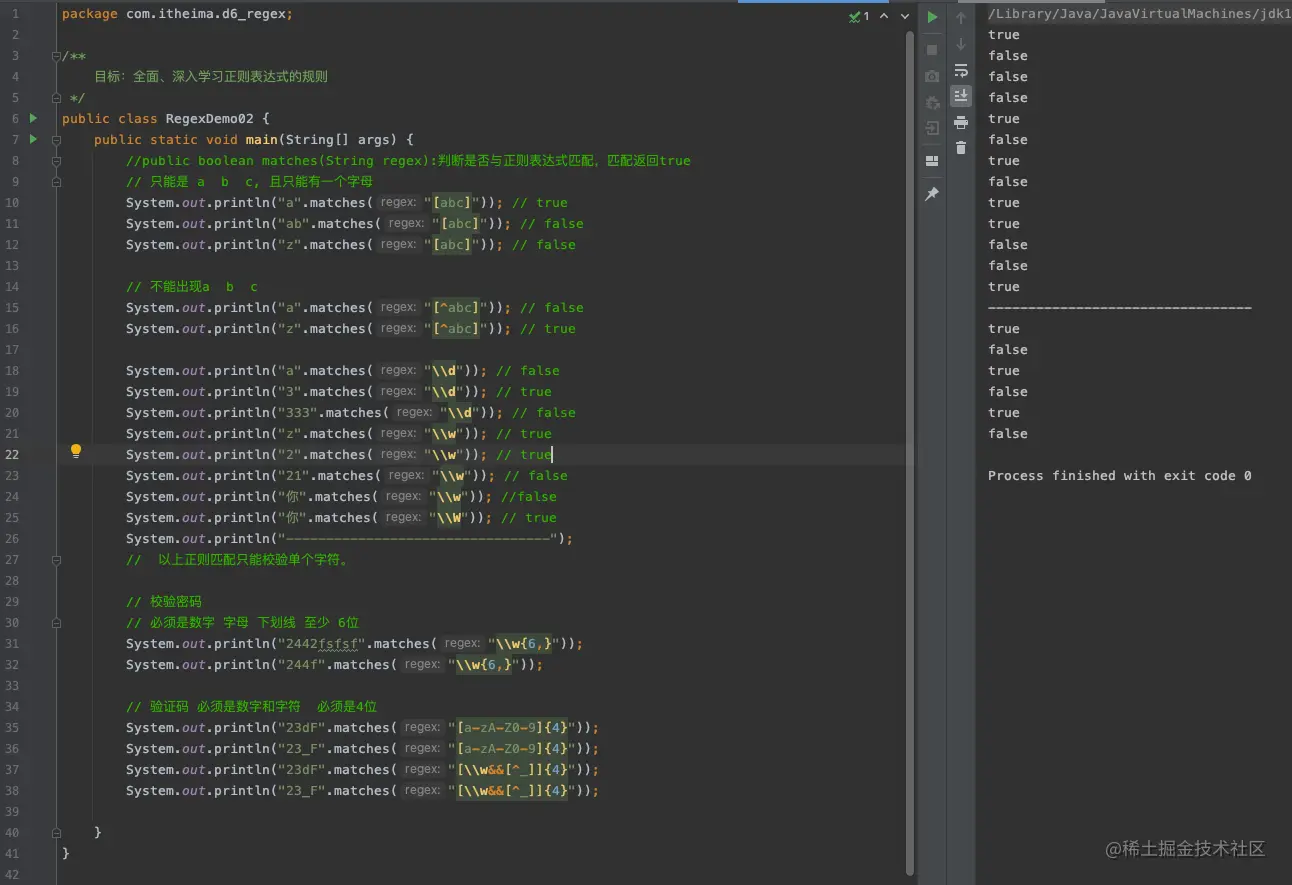
Task: Click 'Process finished with exit code 0'
Action: point(1120,476)
